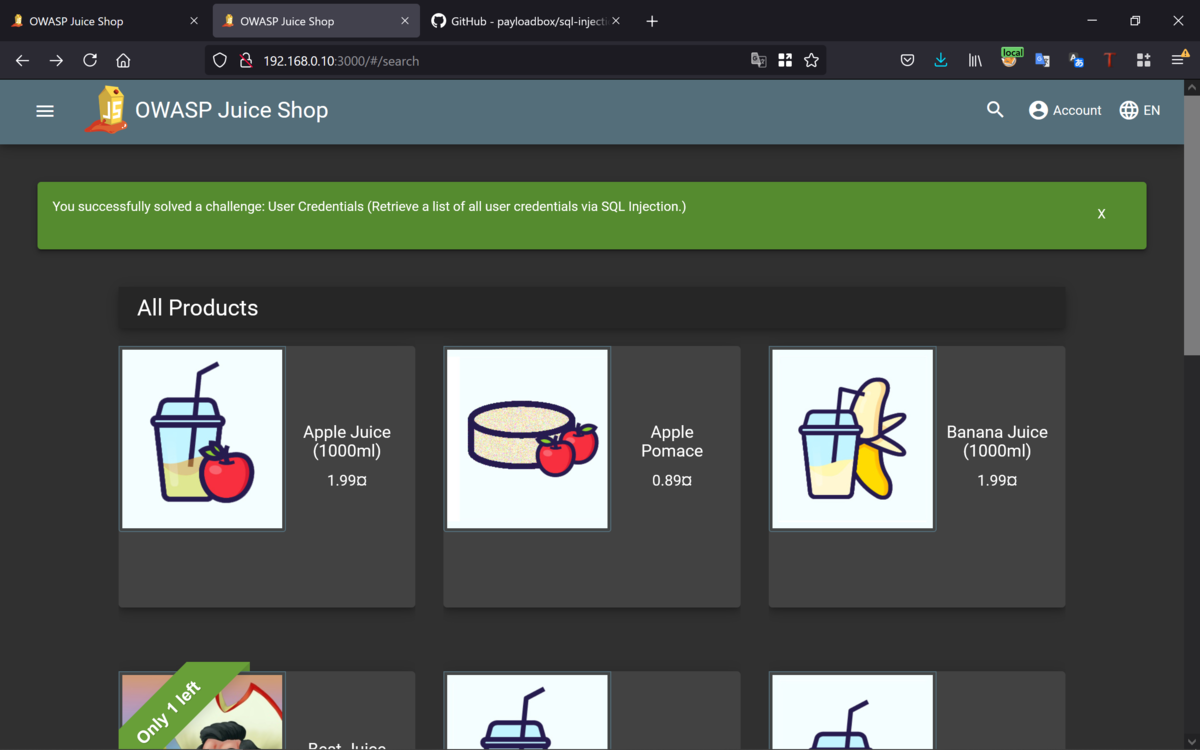Close the first OWASP Juice Shop tab
The width and height of the screenshot is (1200, 750).
point(194,21)
